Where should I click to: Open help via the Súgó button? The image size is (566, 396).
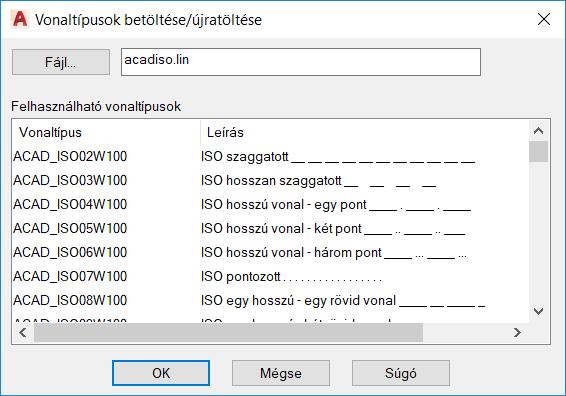coord(401,373)
